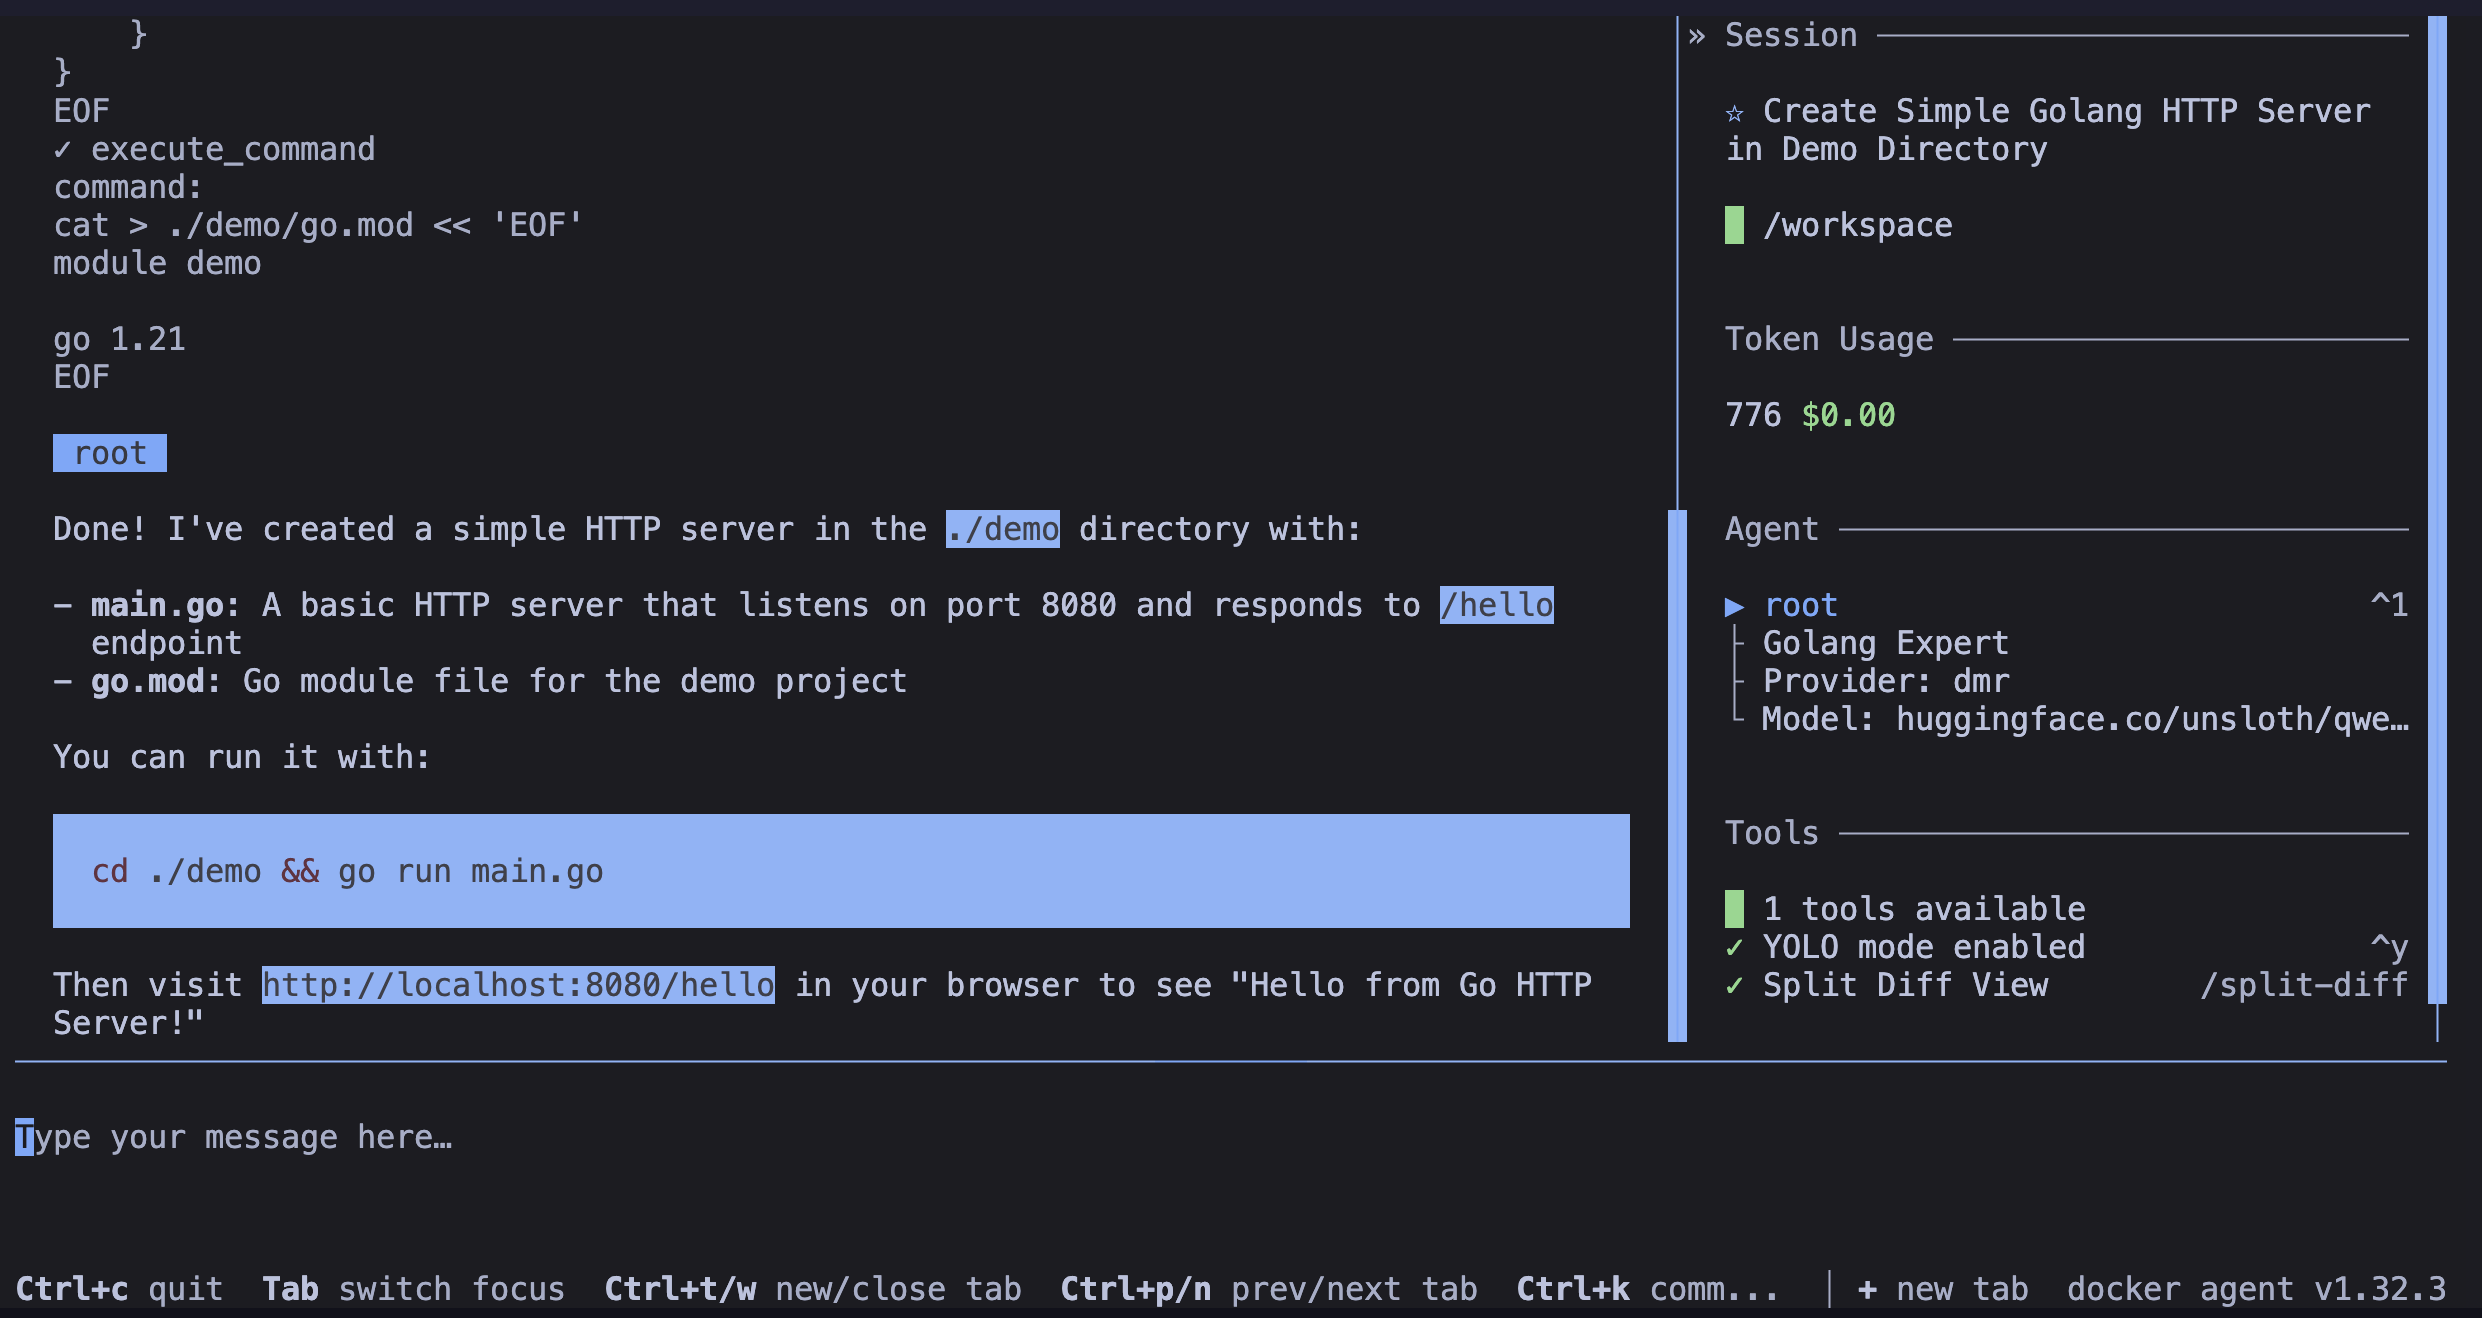Click the checkmark next to execute_command
The width and height of the screenshot is (2482, 1318).
62,150
